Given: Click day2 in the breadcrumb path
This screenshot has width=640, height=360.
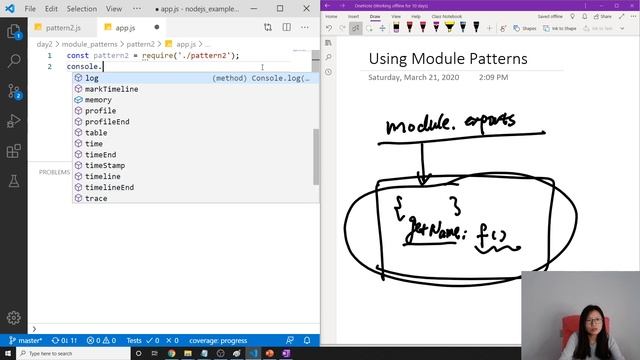Looking at the screenshot, I should tap(44, 44).
